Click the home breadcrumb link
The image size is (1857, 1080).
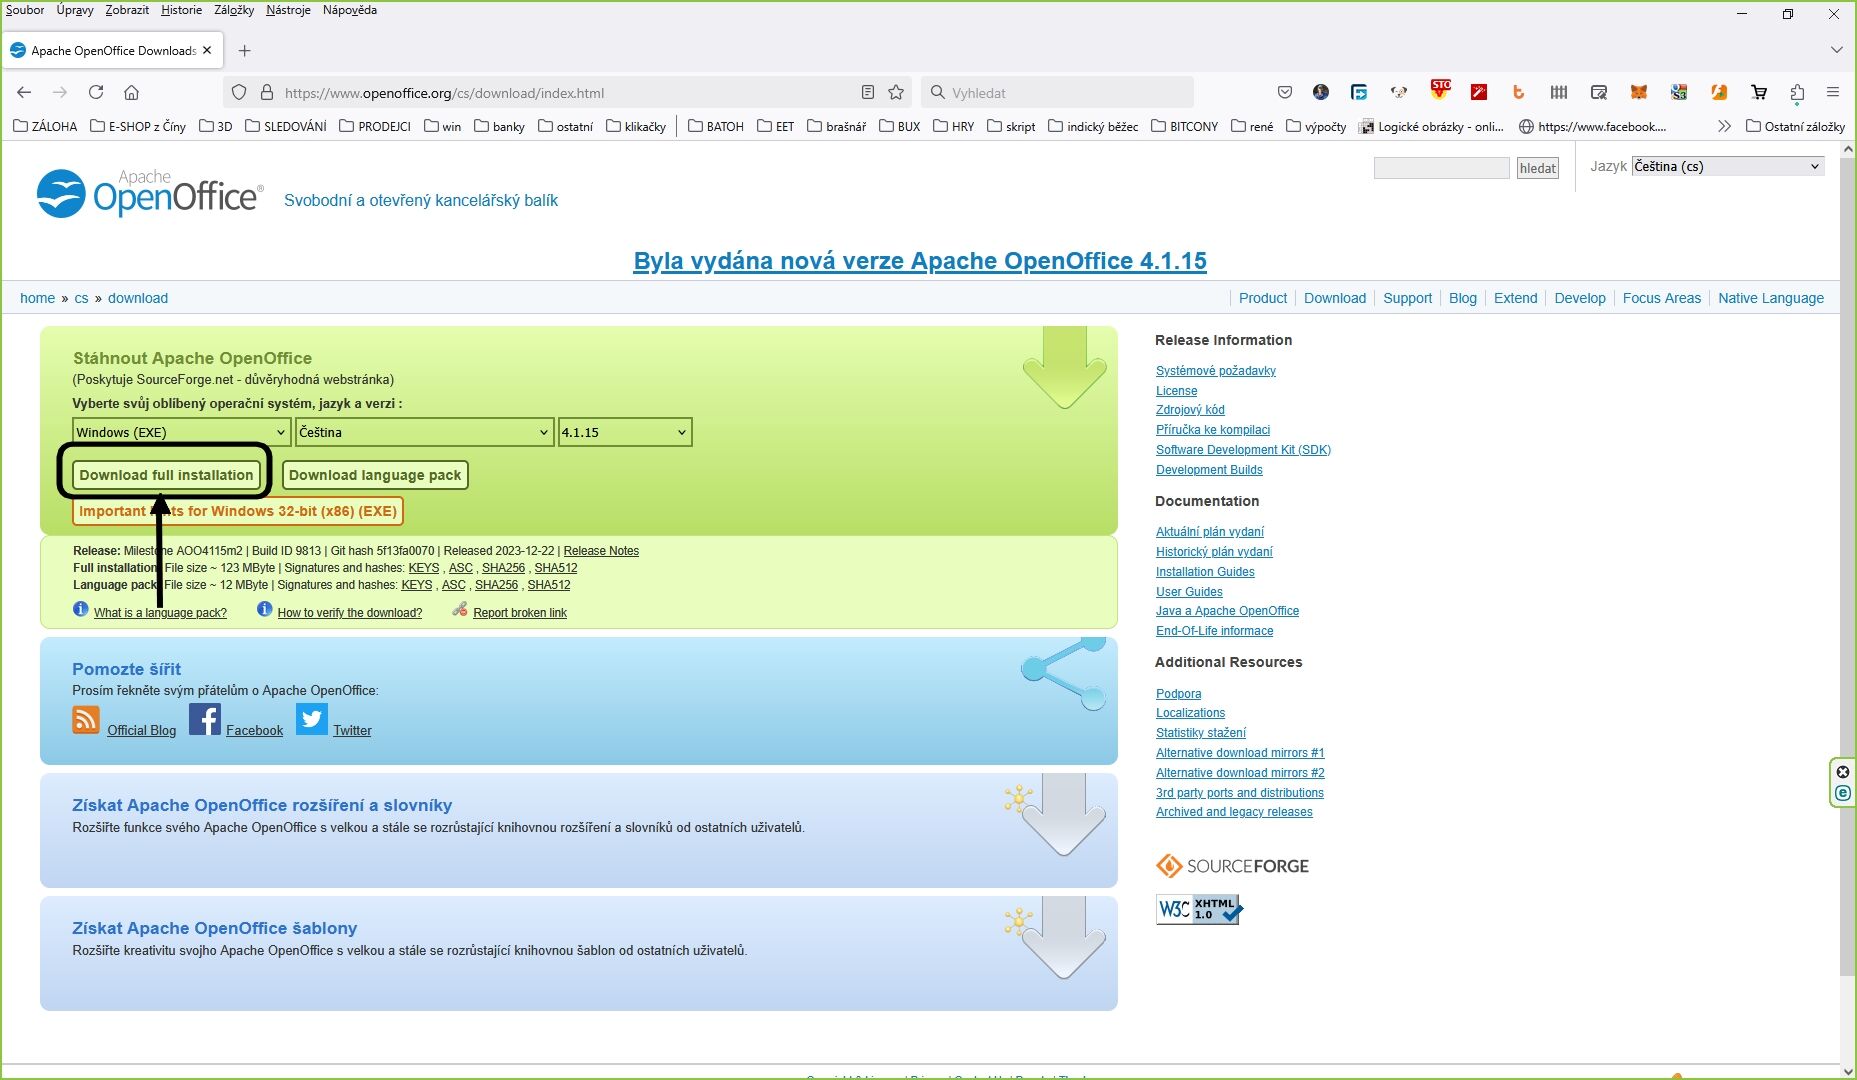(37, 298)
